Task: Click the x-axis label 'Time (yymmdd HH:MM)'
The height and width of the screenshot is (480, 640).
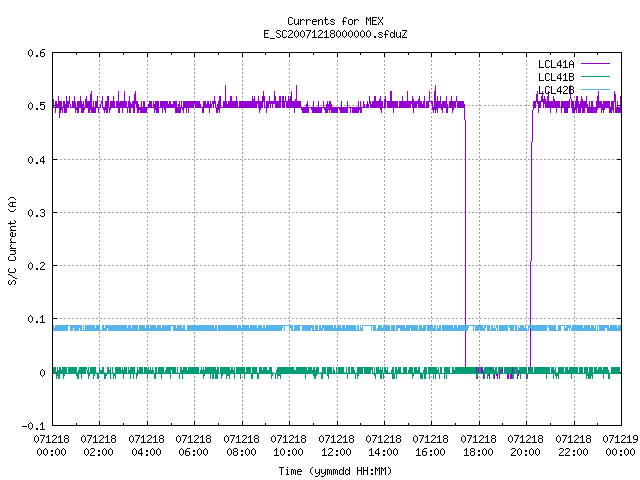Action: pos(335,471)
